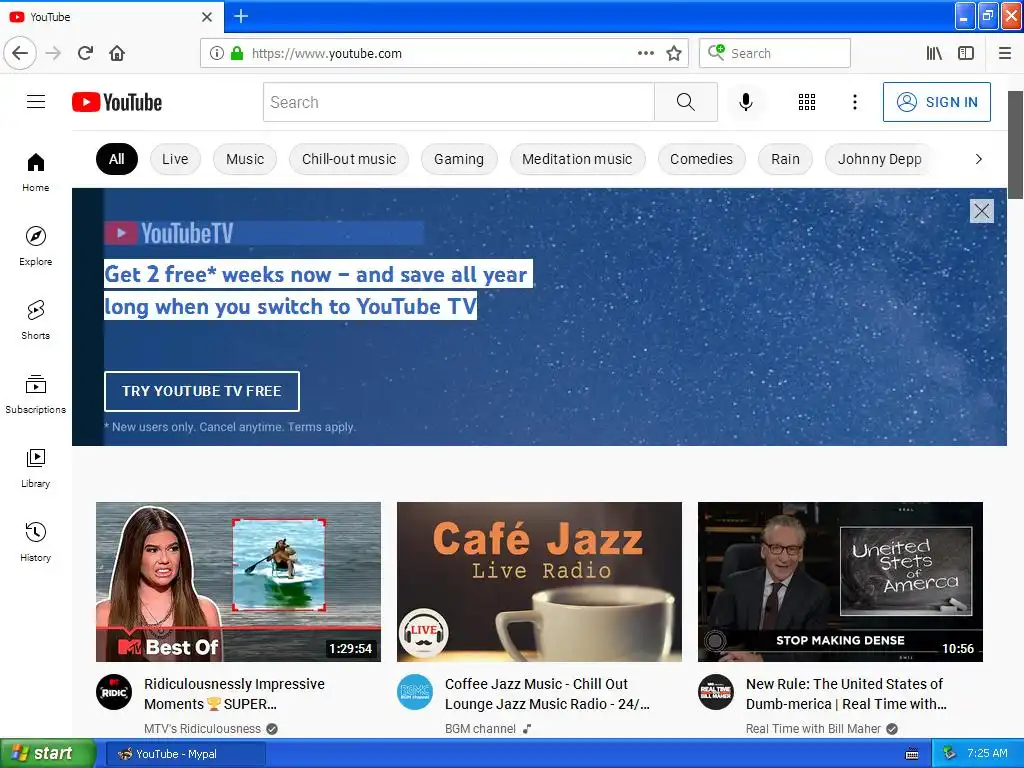Open MTV's Ridiculousness channel name
The height and width of the screenshot is (768, 1024).
tap(202, 728)
